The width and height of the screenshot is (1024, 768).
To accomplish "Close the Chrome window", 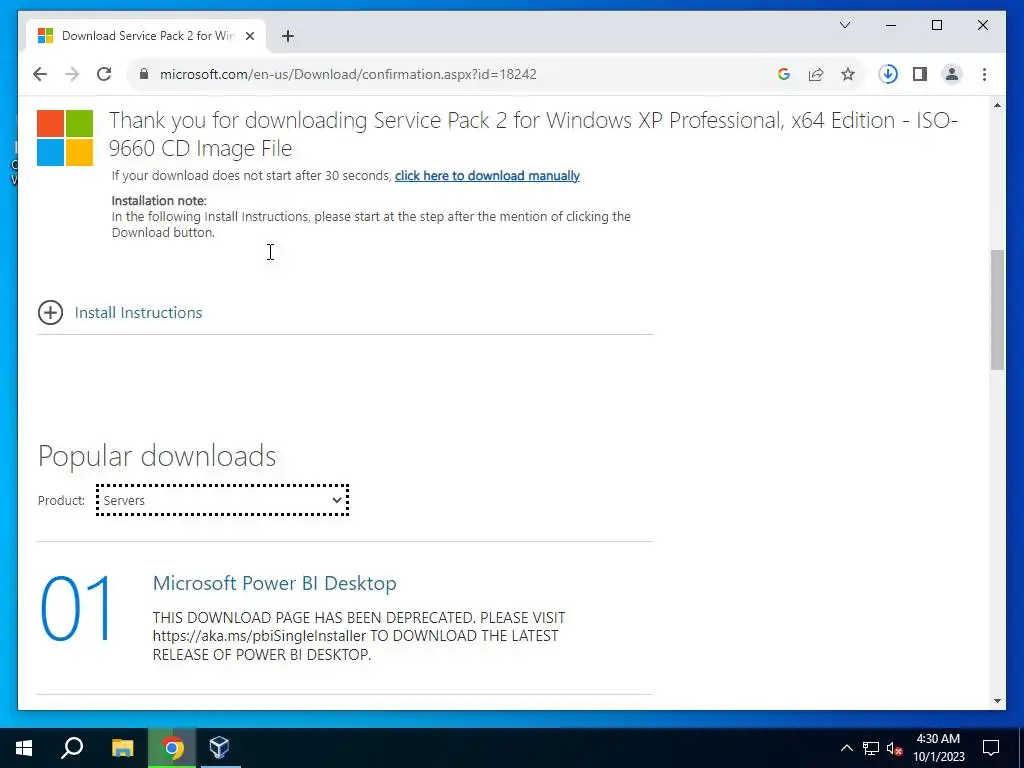I will (x=982, y=25).
